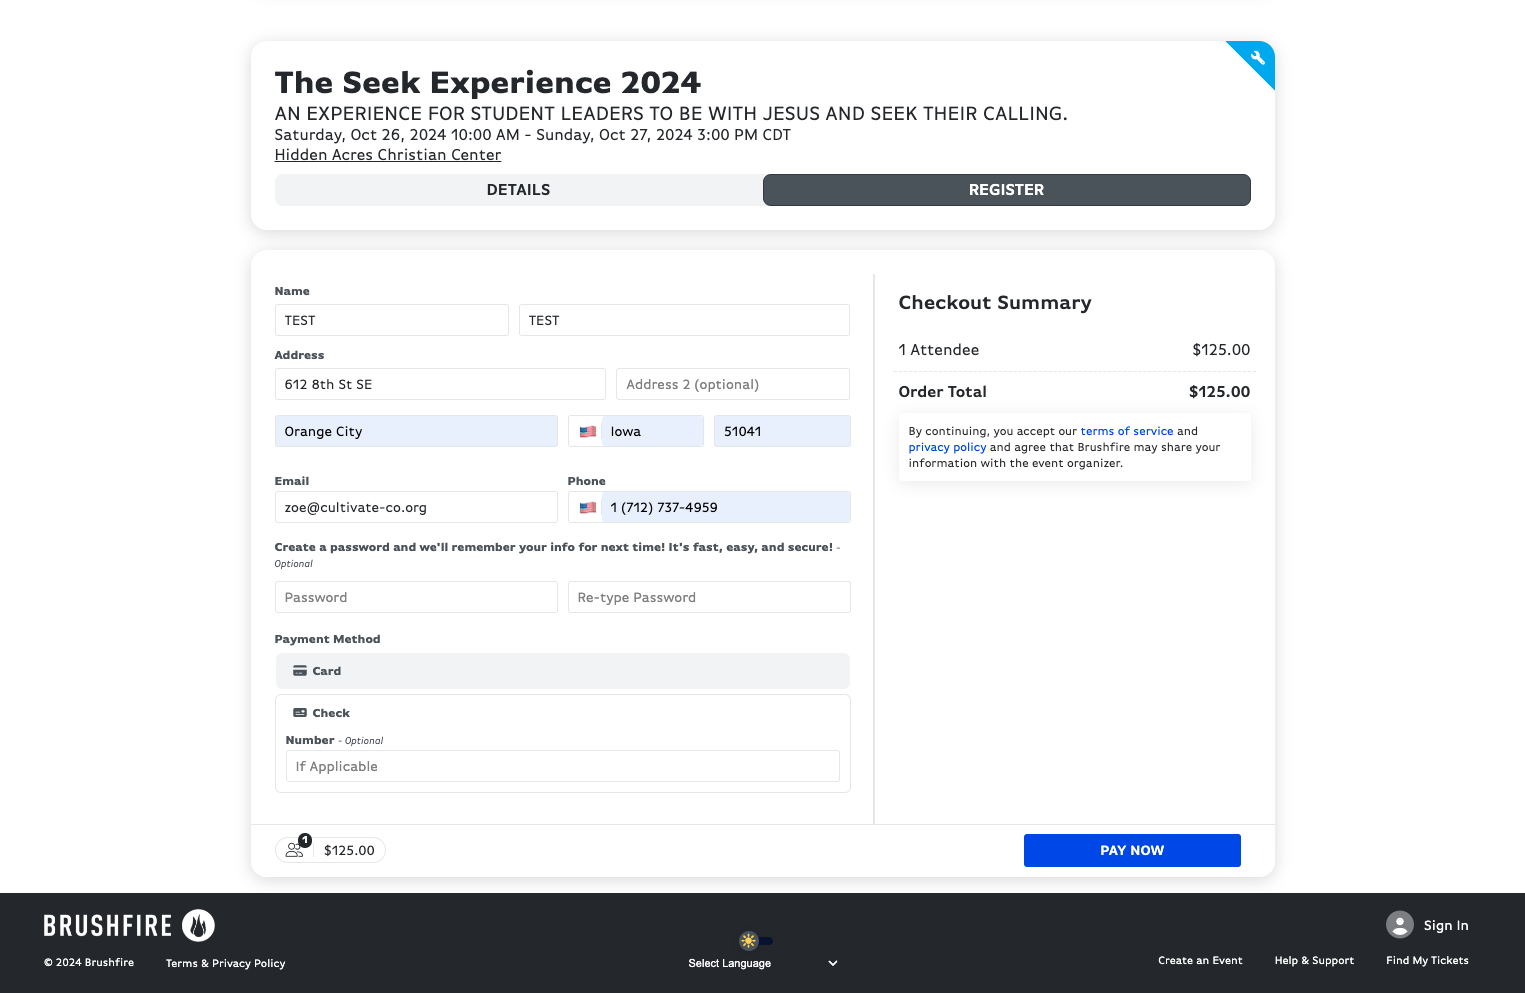This screenshot has height=993, width=1525.
Task: Open the terms of service link
Action: point(1127,432)
